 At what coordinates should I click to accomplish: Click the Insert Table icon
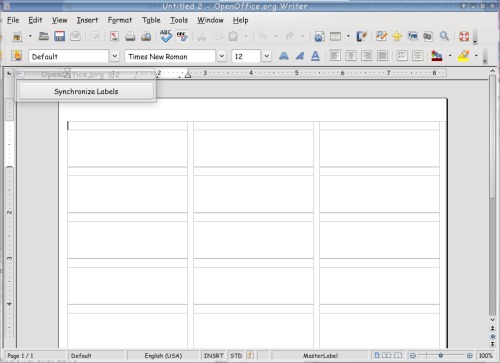(335, 36)
